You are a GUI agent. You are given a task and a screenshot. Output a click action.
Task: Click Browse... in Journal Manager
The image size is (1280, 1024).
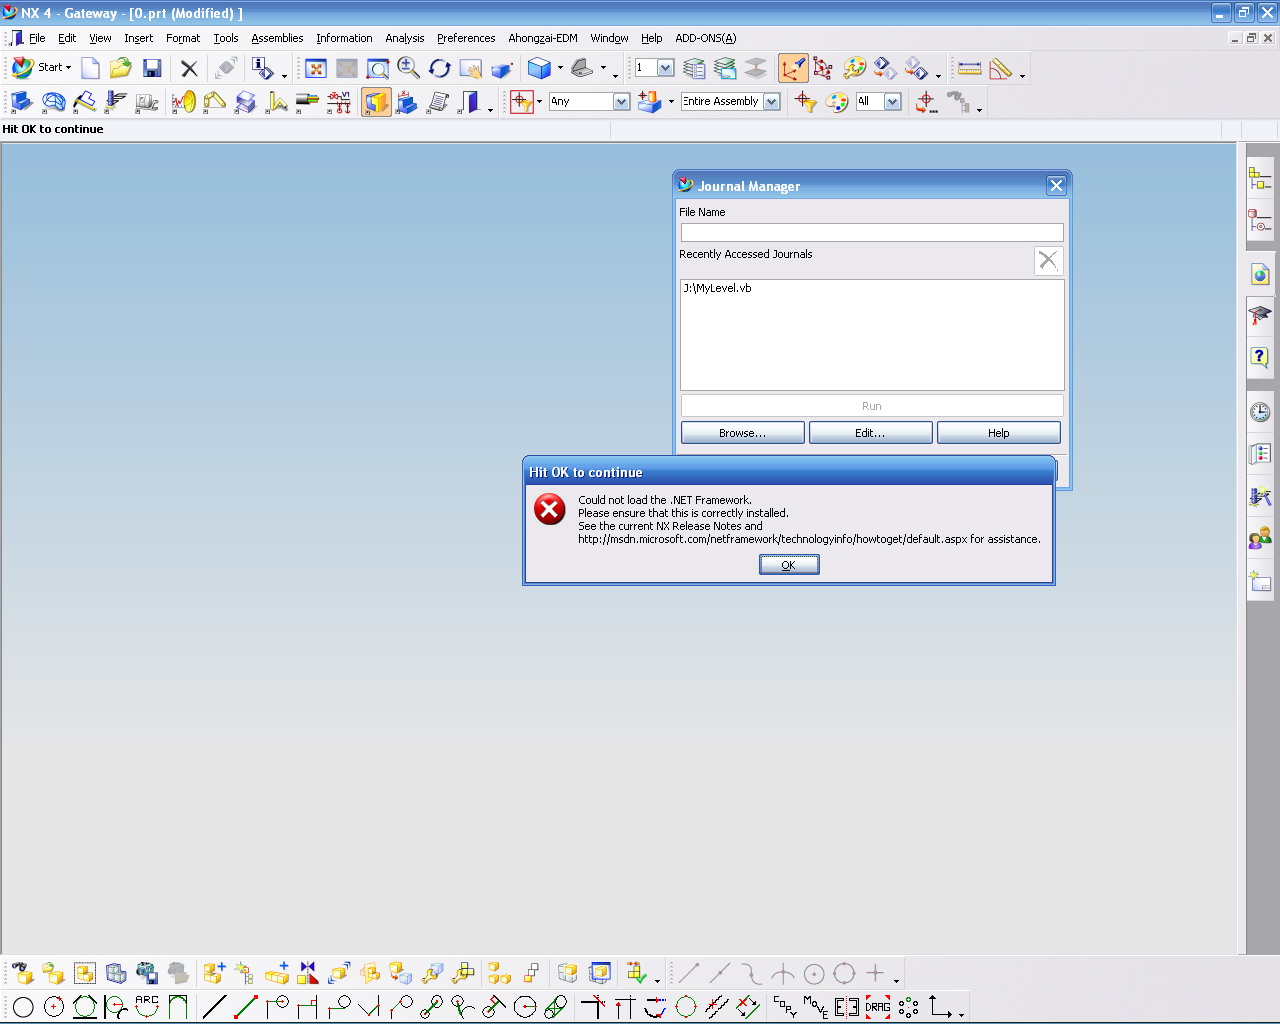(742, 433)
